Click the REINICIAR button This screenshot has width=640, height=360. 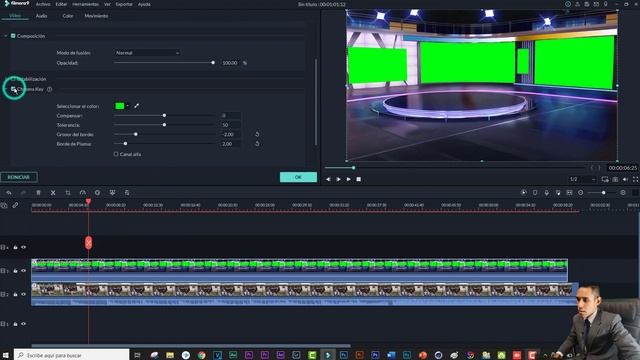coord(19,177)
